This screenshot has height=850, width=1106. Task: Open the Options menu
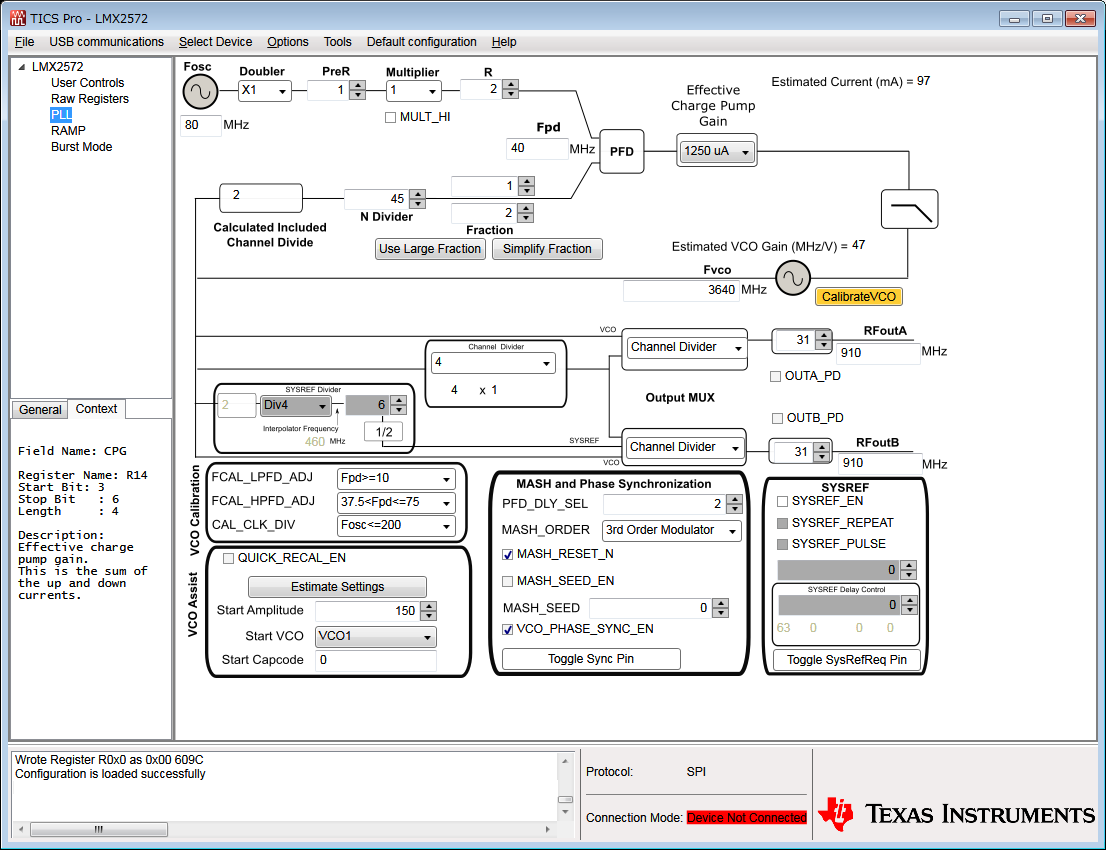click(x=288, y=42)
